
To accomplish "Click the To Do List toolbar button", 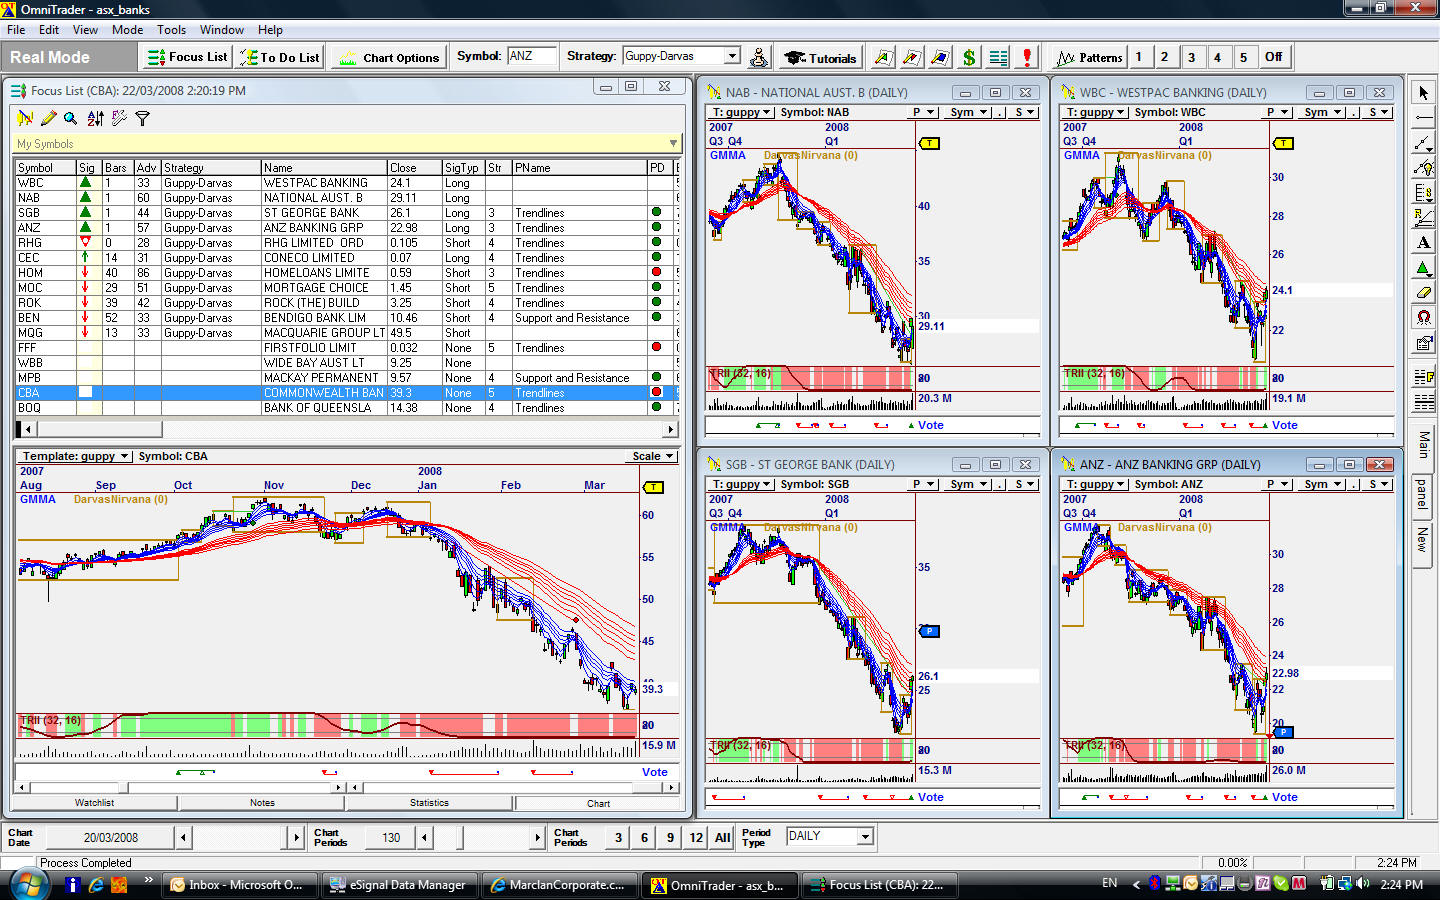I will (x=280, y=57).
